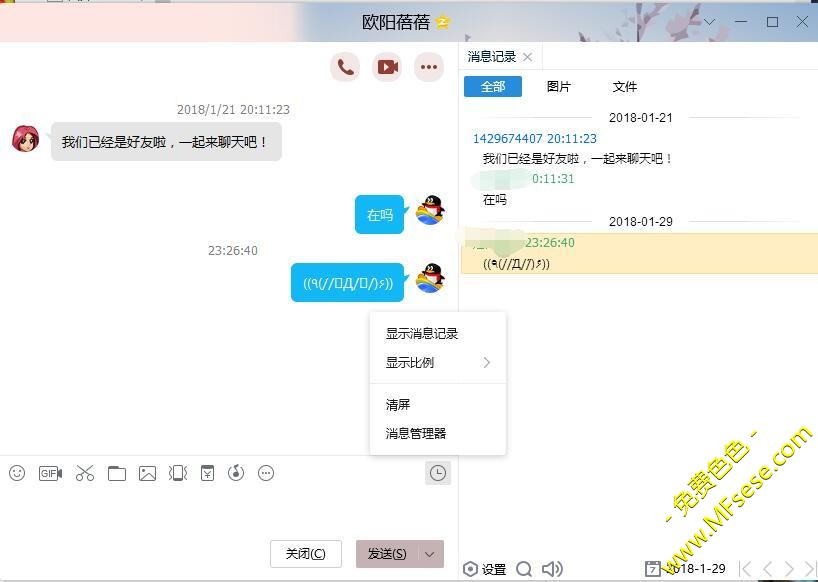Toggle the message history clock button

(x=437, y=473)
